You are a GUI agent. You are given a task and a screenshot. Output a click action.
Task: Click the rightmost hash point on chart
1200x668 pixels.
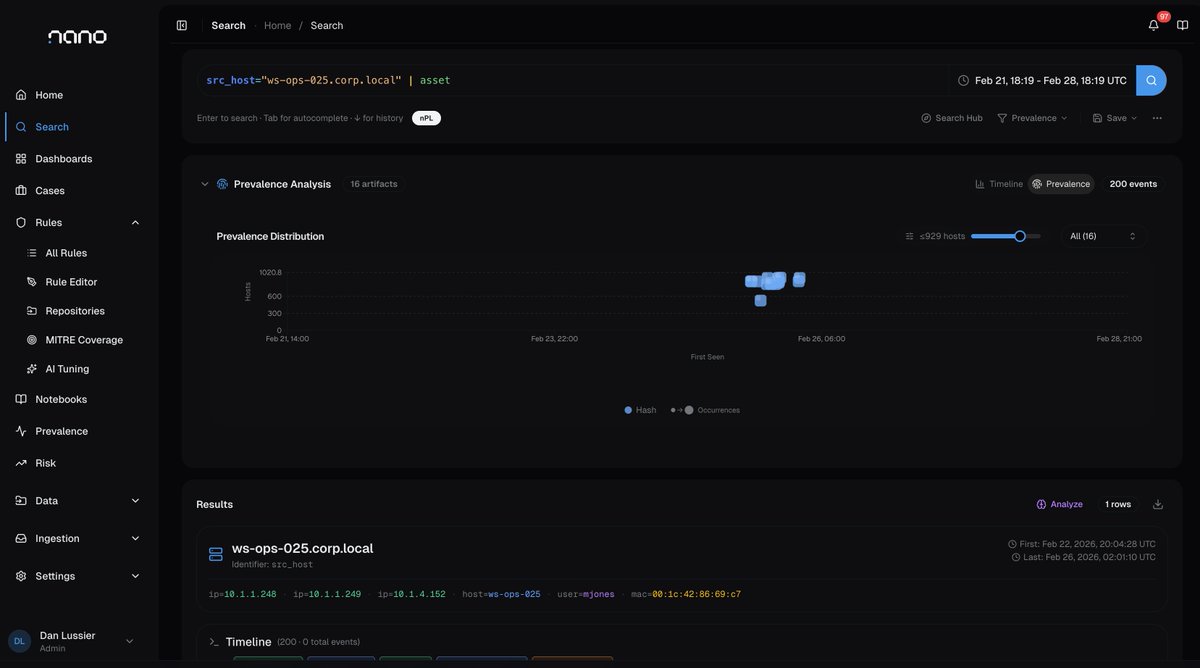click(x=799, y=280)
